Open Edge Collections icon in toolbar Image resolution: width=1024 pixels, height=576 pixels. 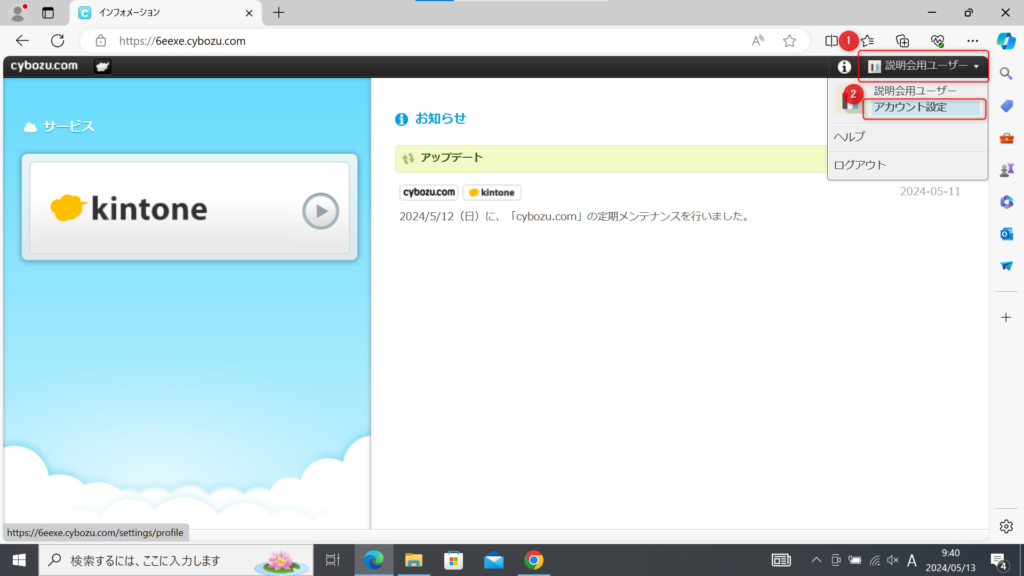(x=902, y=41)
